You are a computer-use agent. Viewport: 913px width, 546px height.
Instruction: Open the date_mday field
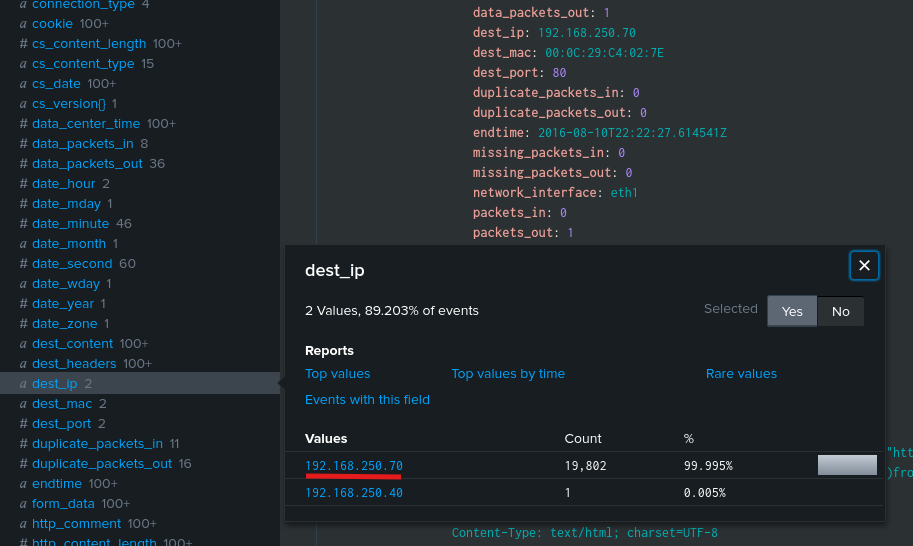66,204
